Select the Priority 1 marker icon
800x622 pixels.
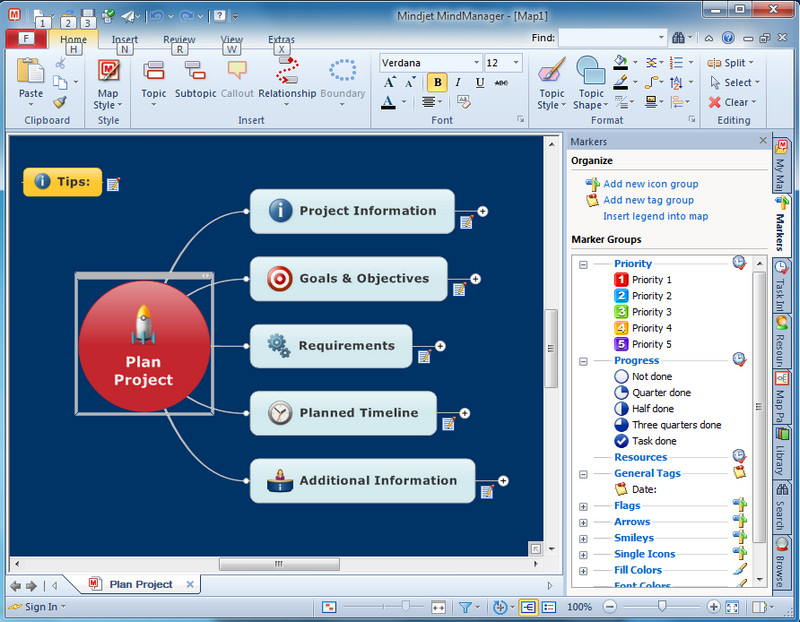(x=620, y=280)
